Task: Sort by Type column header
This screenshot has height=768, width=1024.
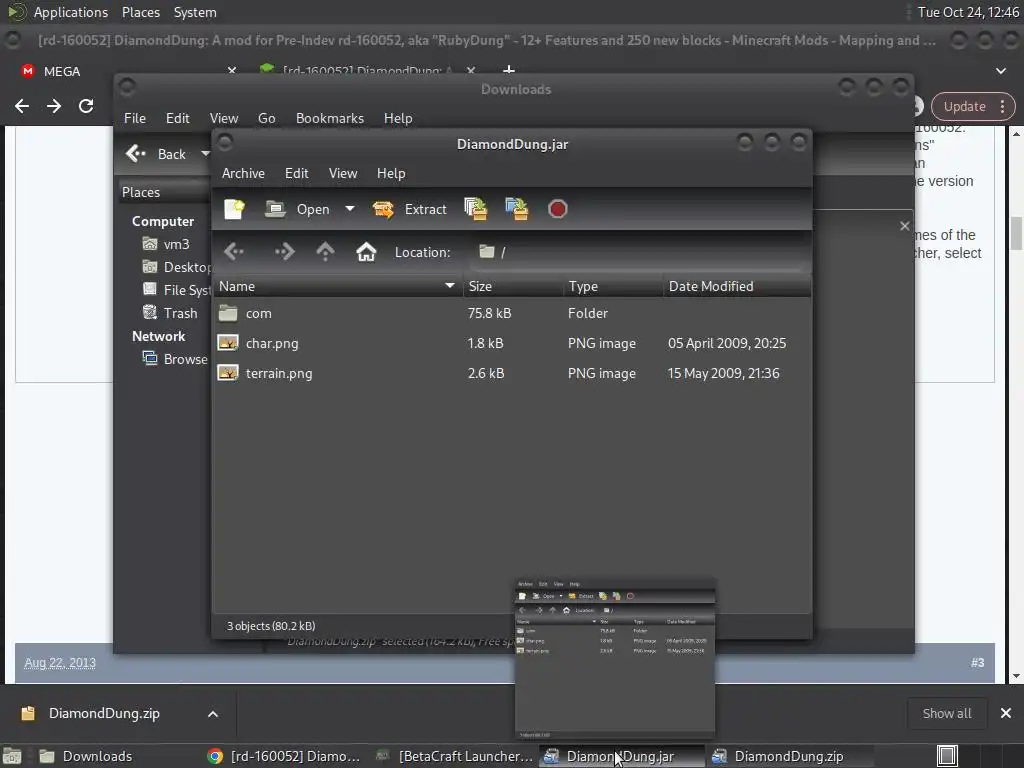Action: point(613,286)
